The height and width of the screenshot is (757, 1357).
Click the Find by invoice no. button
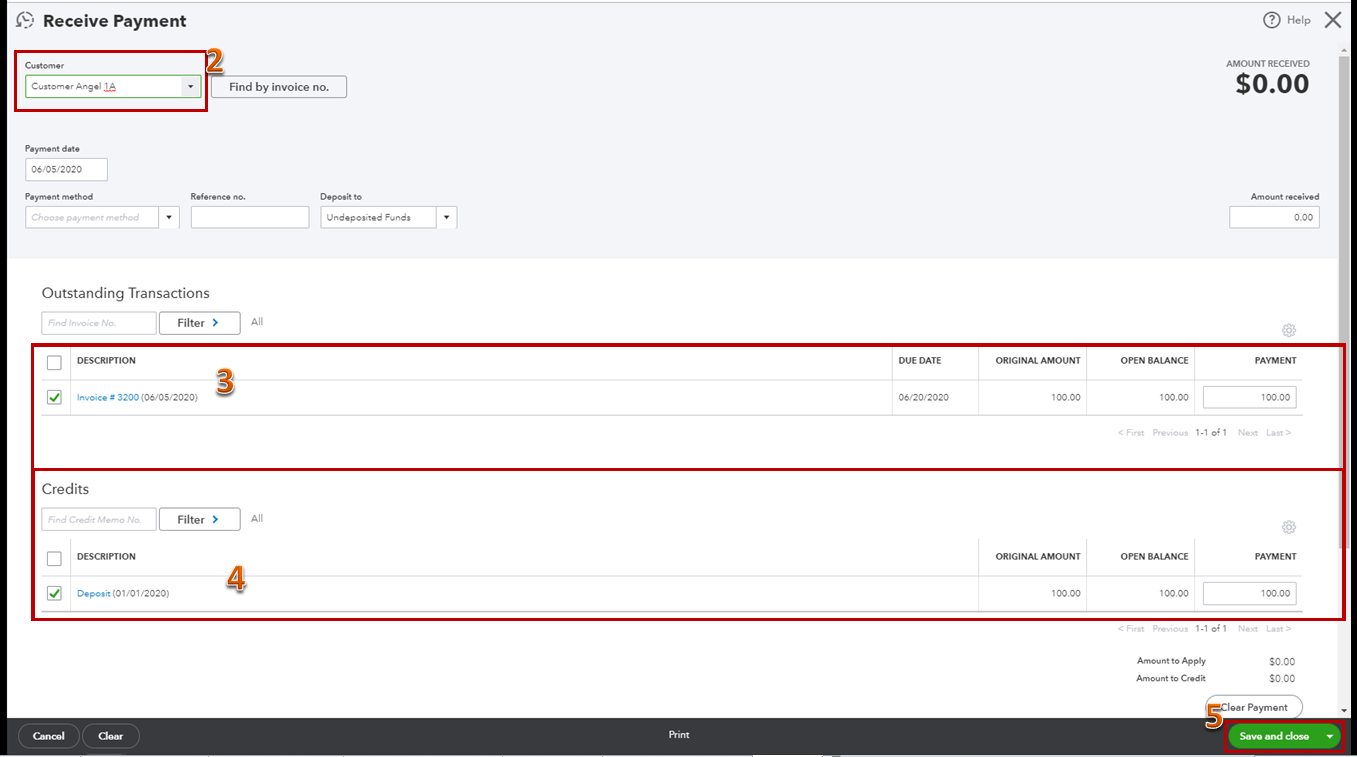coord(278,86)
